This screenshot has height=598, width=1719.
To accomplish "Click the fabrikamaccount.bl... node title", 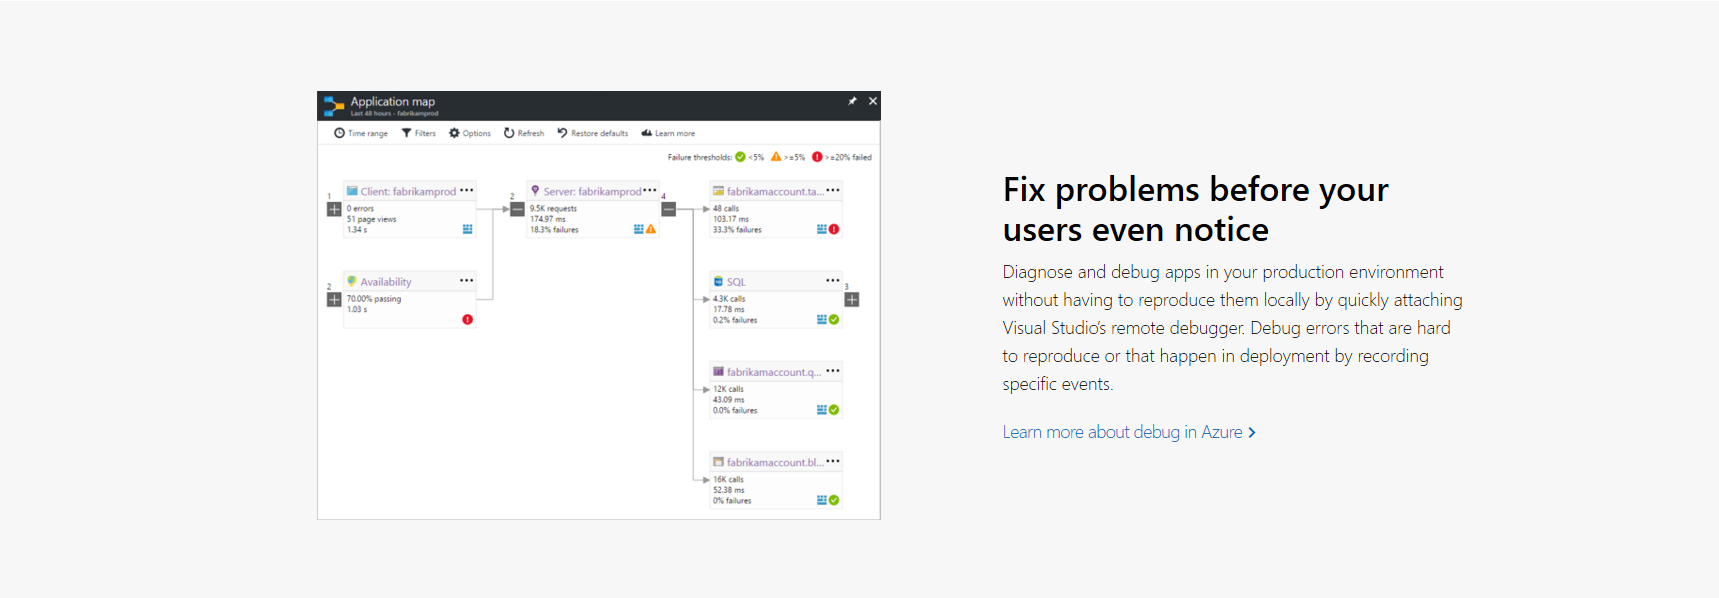I will pos(775,462).
